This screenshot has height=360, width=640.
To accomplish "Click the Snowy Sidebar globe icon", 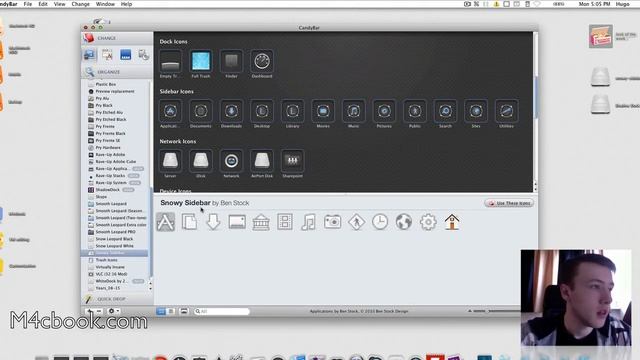I will pyautogui.click(x=404, y=222).
